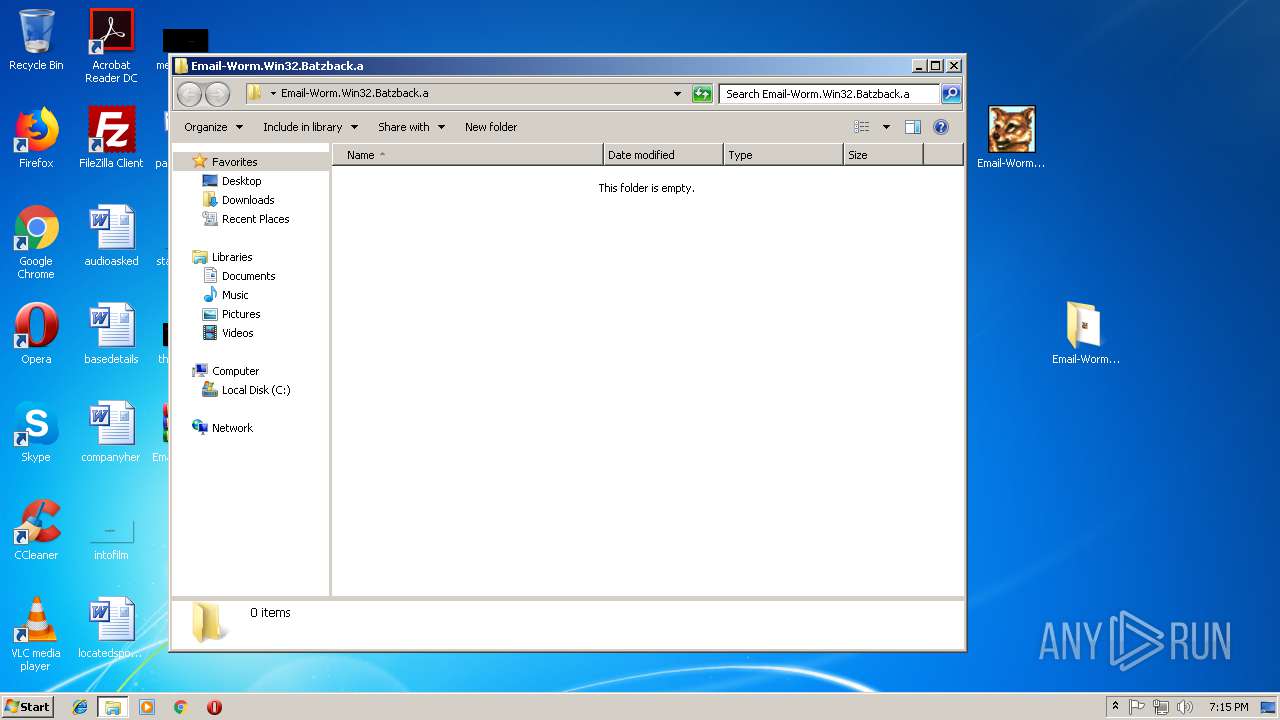Open companyher Word document
1280x720 pixels.
[x=111, y=432]
